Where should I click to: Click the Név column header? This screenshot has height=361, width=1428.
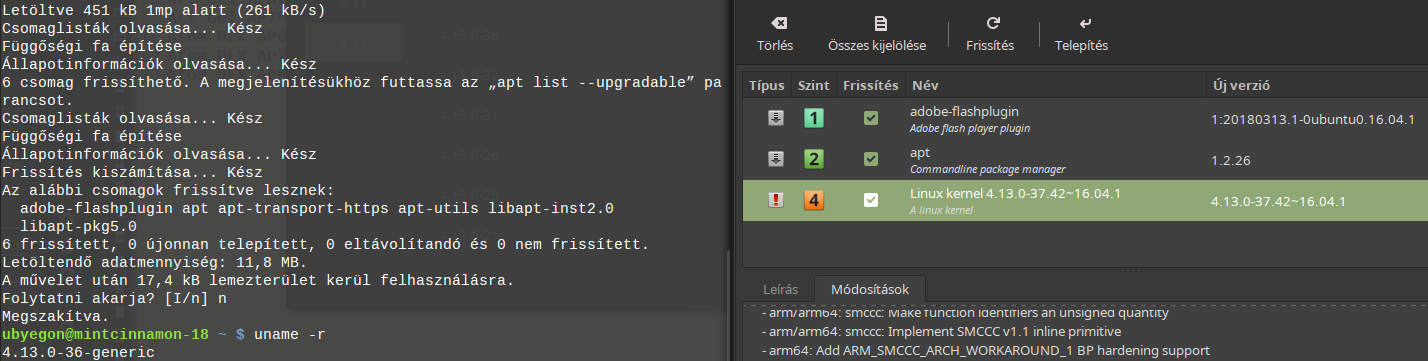(x=1054, y=86)
